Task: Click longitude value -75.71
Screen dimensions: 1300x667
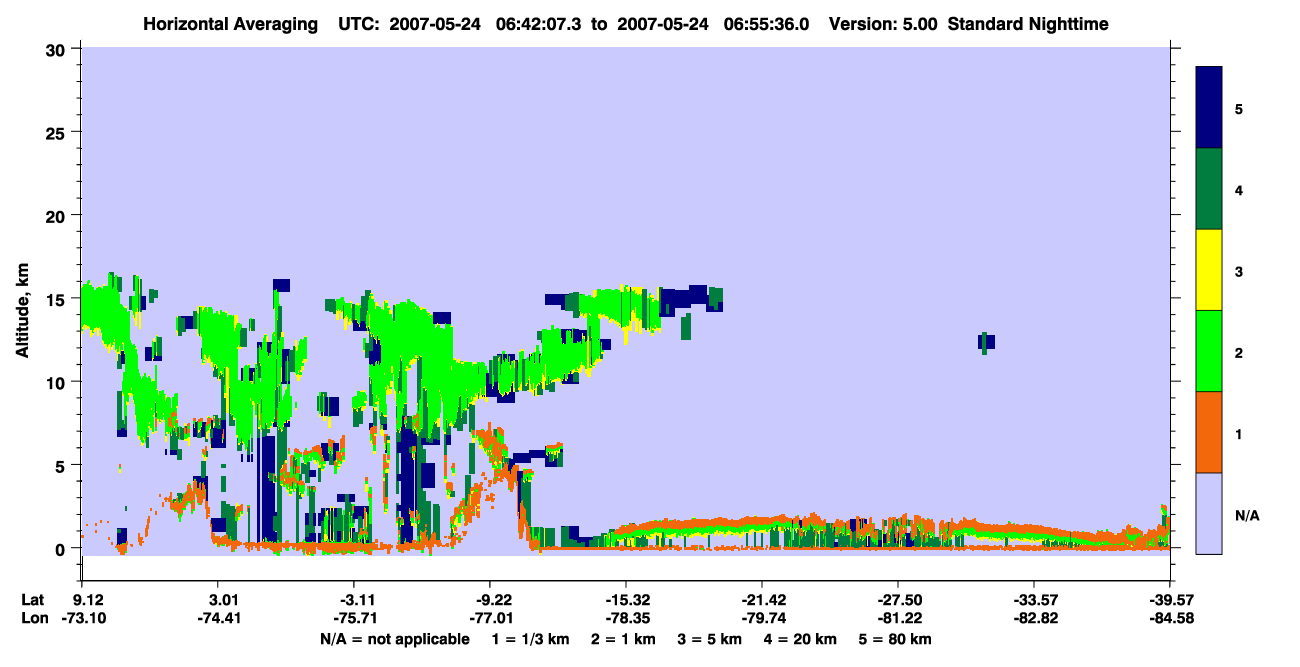Action: (x=354, y=619)
